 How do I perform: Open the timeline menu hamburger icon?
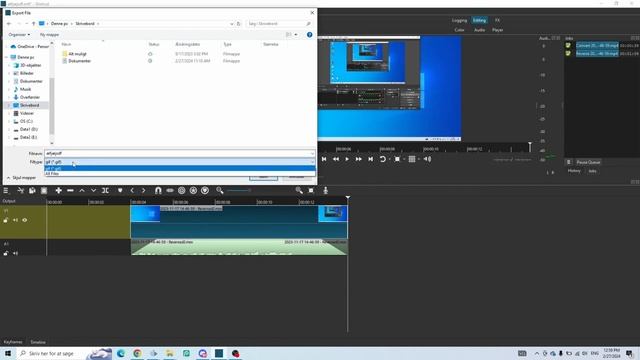pyautogui.click(x=6, y=190)
